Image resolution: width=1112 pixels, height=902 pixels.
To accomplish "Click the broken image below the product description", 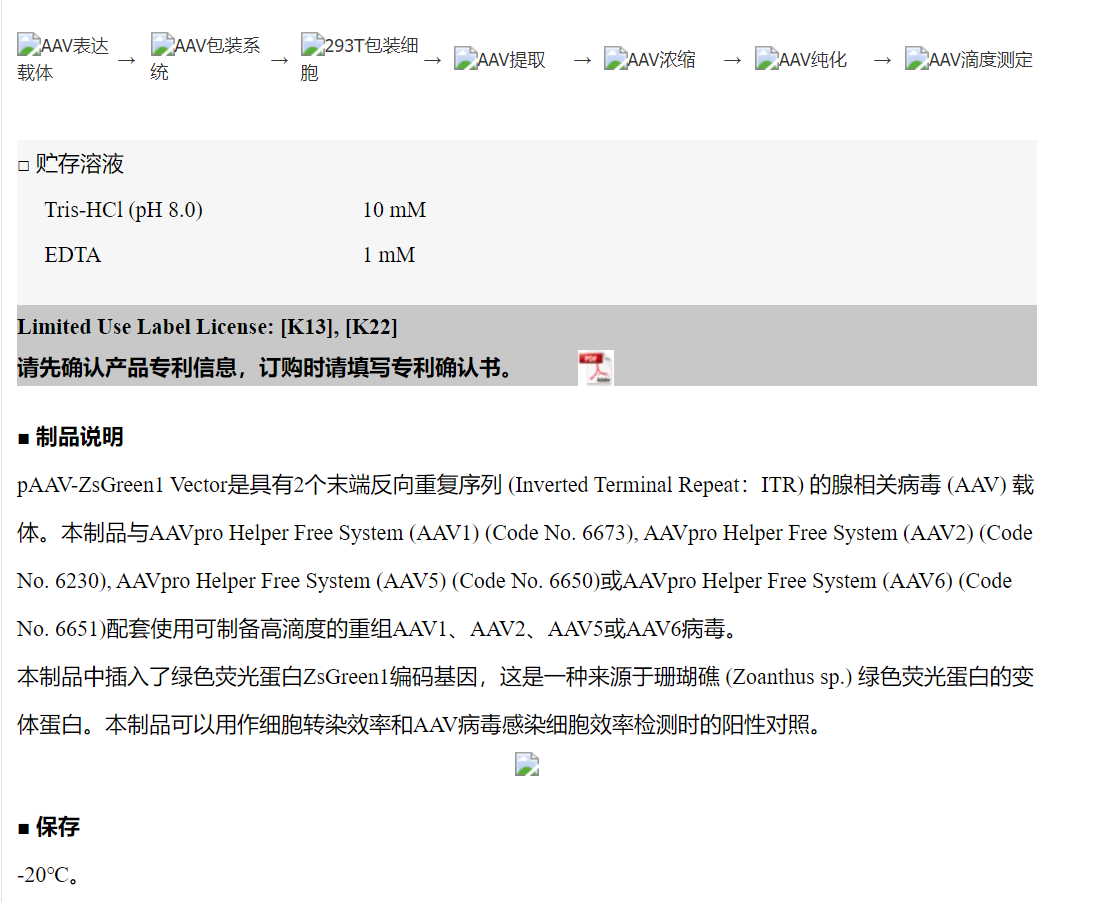I will point(527,765).
